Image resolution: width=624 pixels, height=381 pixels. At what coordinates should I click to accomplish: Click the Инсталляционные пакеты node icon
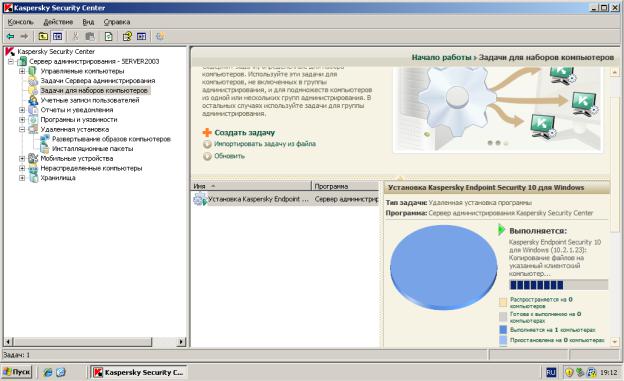point(45,148)
